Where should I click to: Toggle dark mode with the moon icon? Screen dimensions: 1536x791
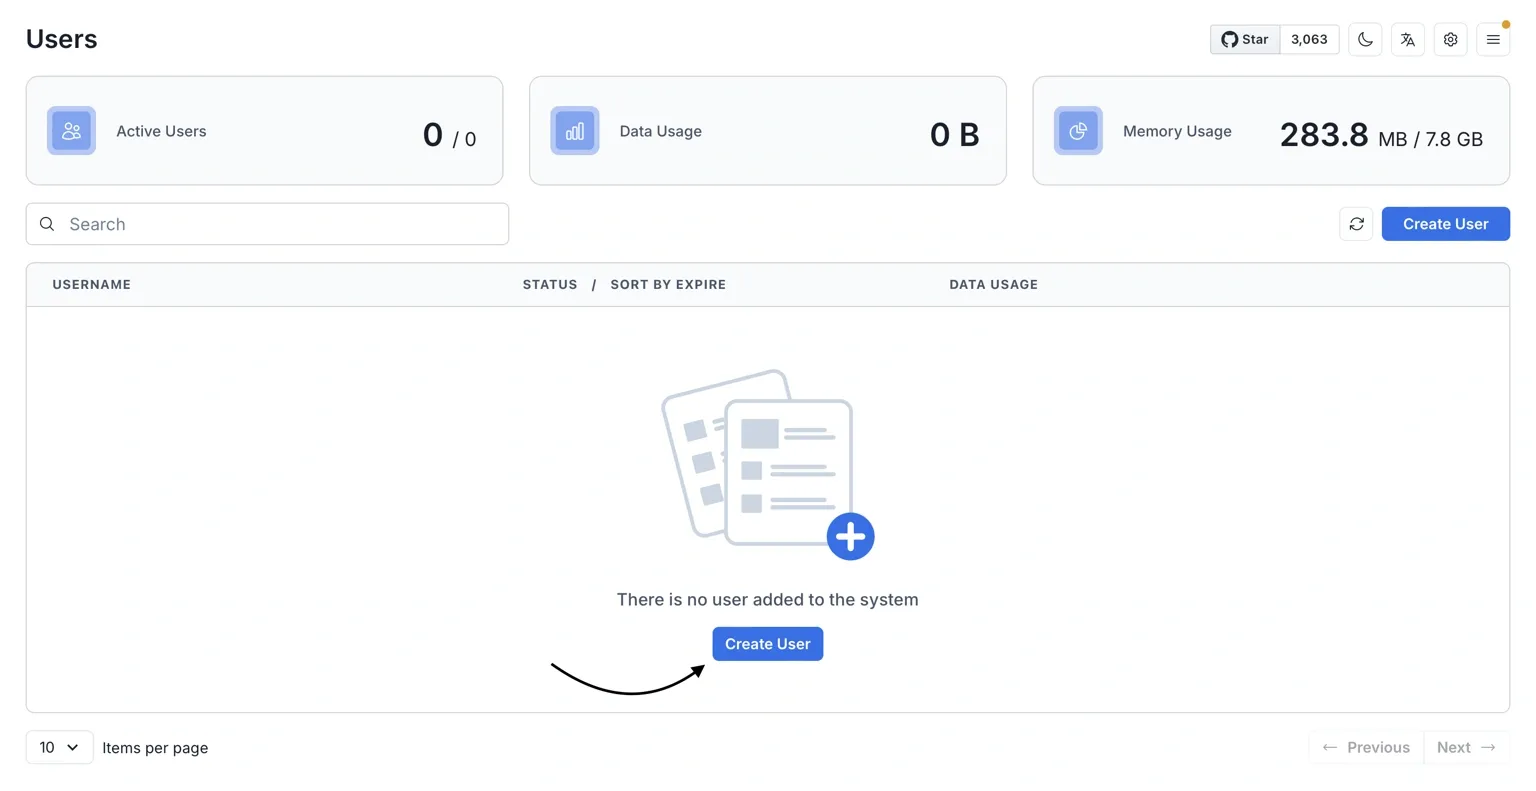[x=1365, y=40]
